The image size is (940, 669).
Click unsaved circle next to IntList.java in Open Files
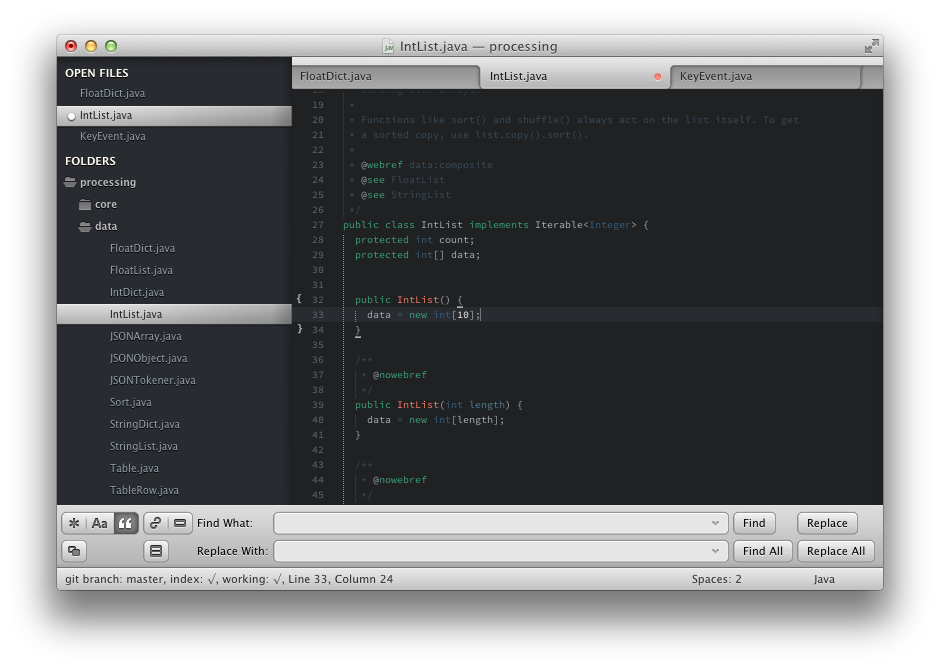71,116
